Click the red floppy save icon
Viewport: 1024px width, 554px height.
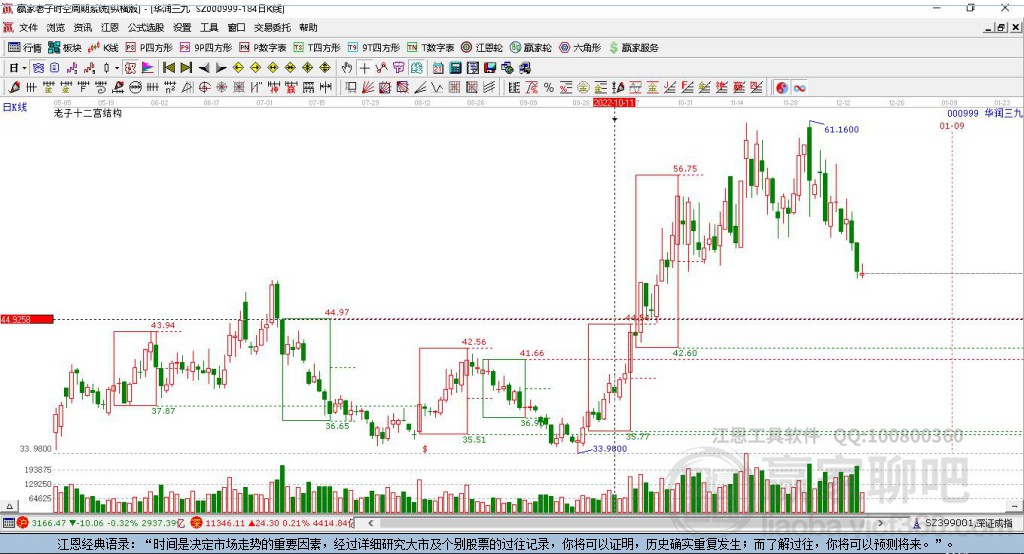[490, 68]
